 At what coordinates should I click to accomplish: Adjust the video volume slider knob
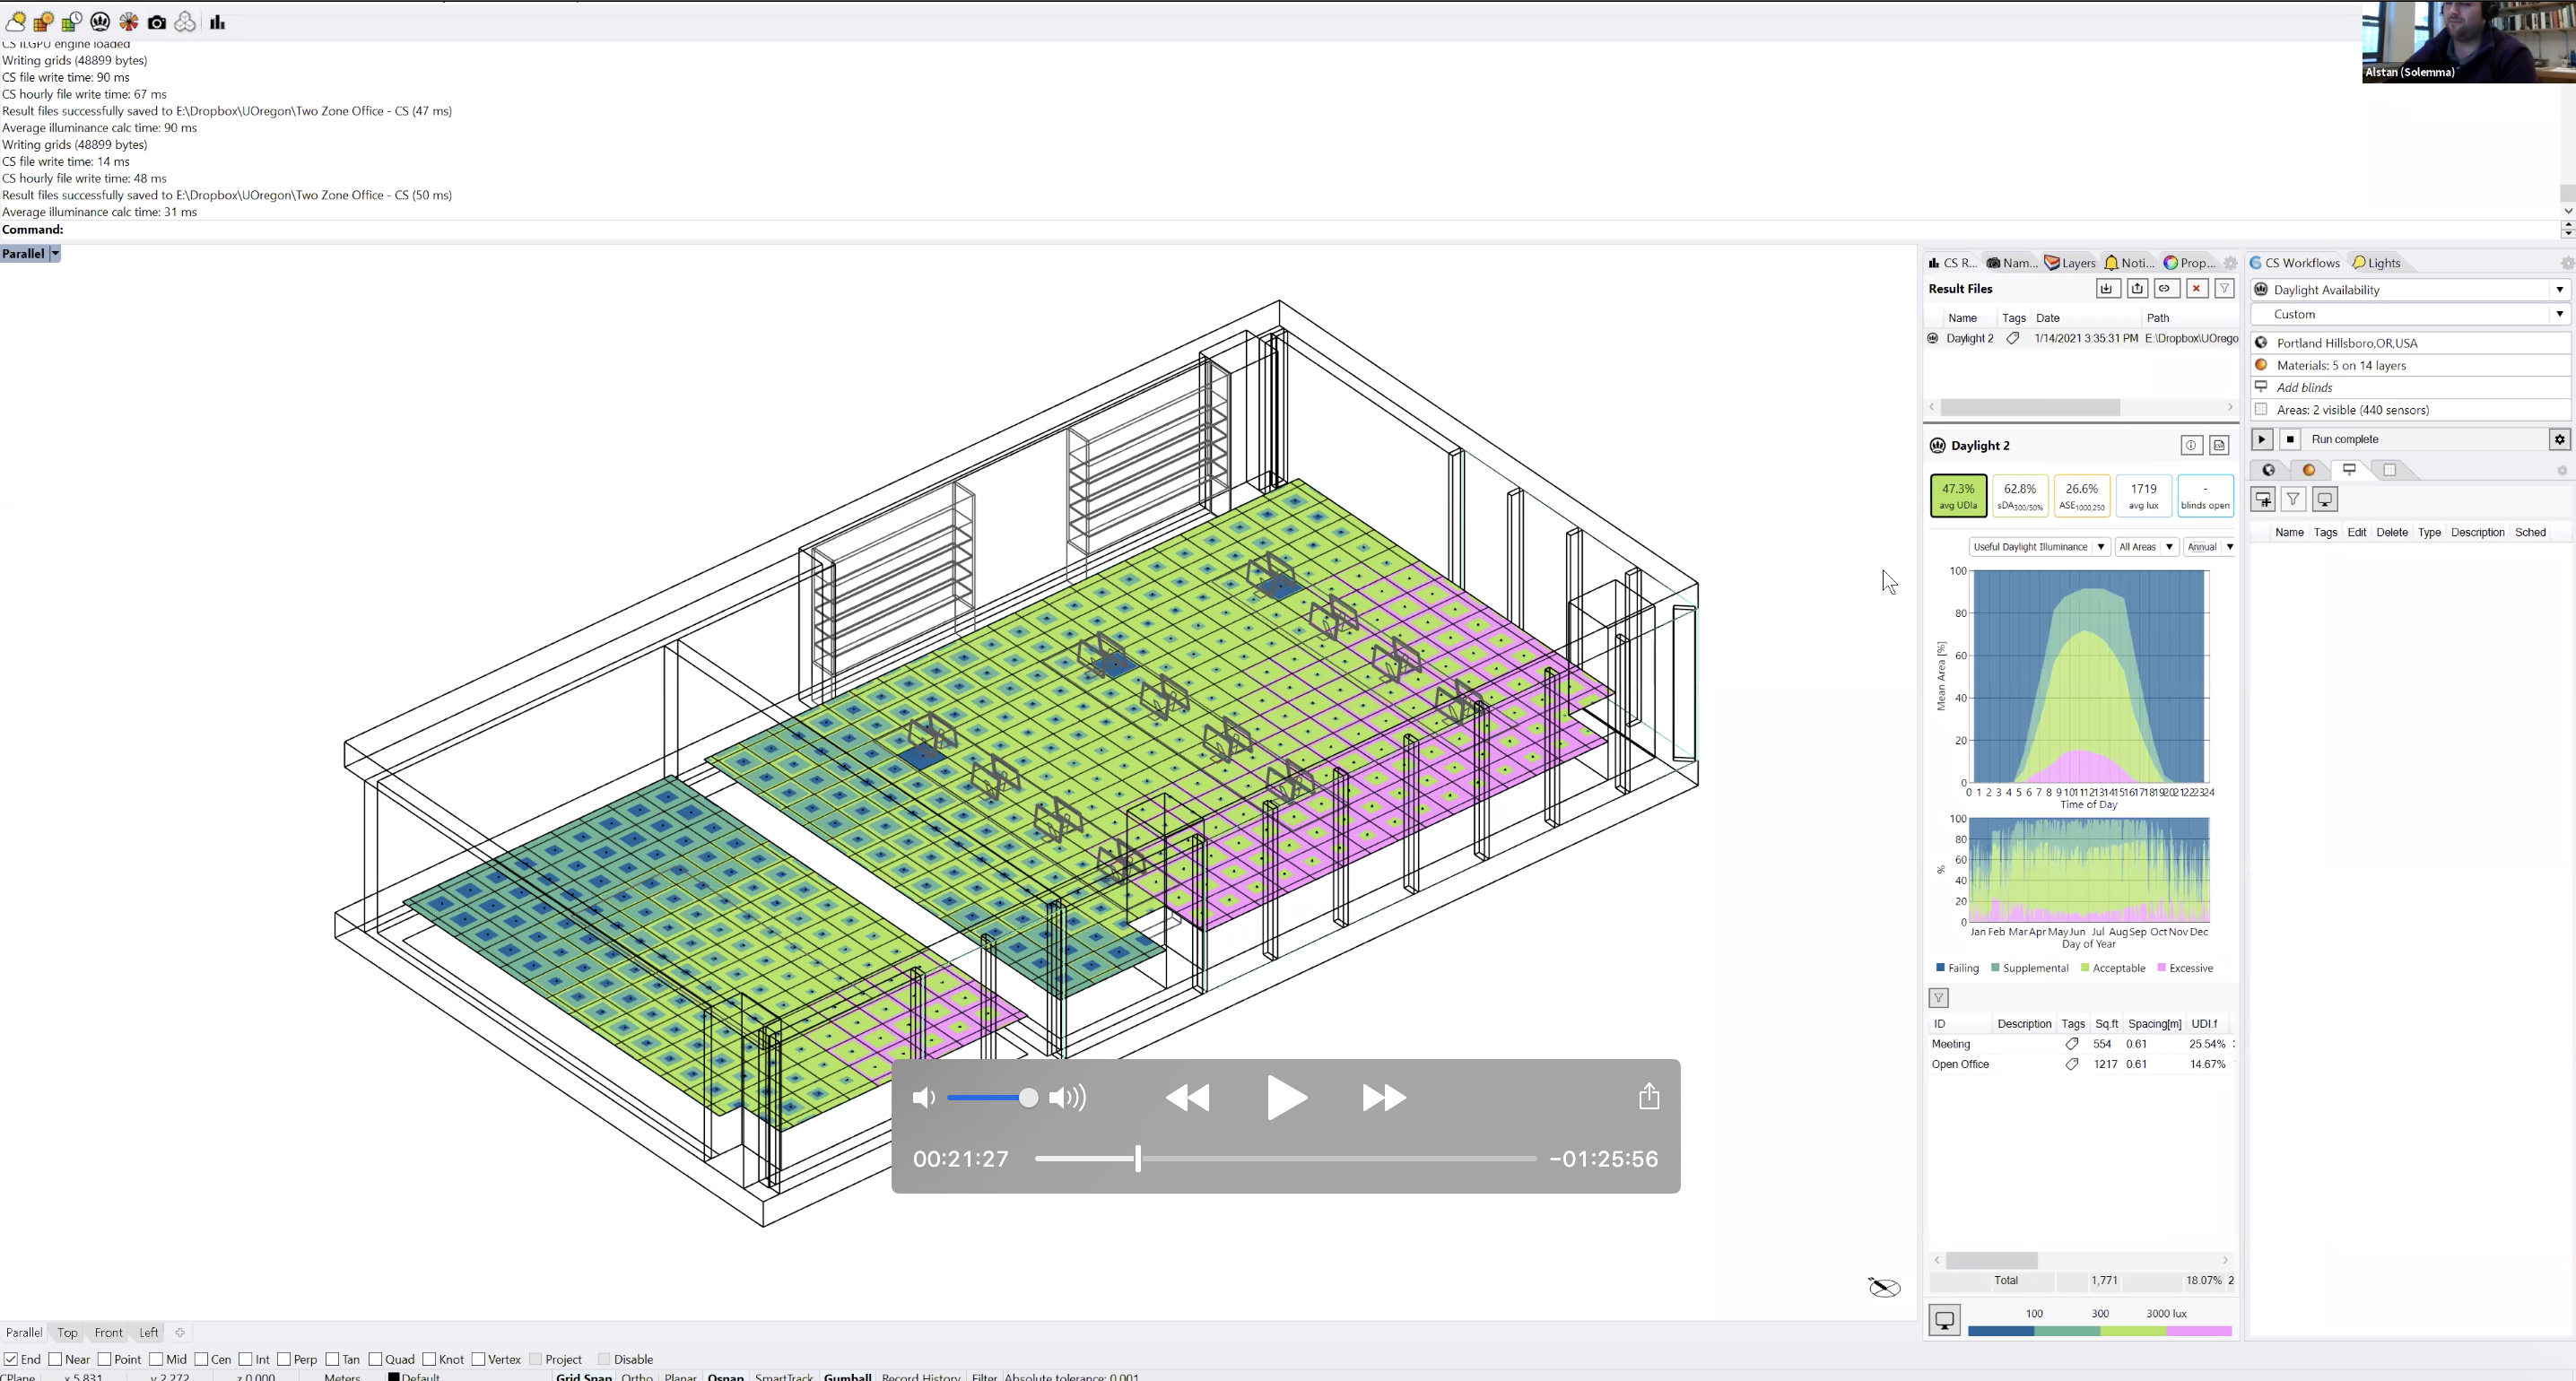point(1028,1098)
